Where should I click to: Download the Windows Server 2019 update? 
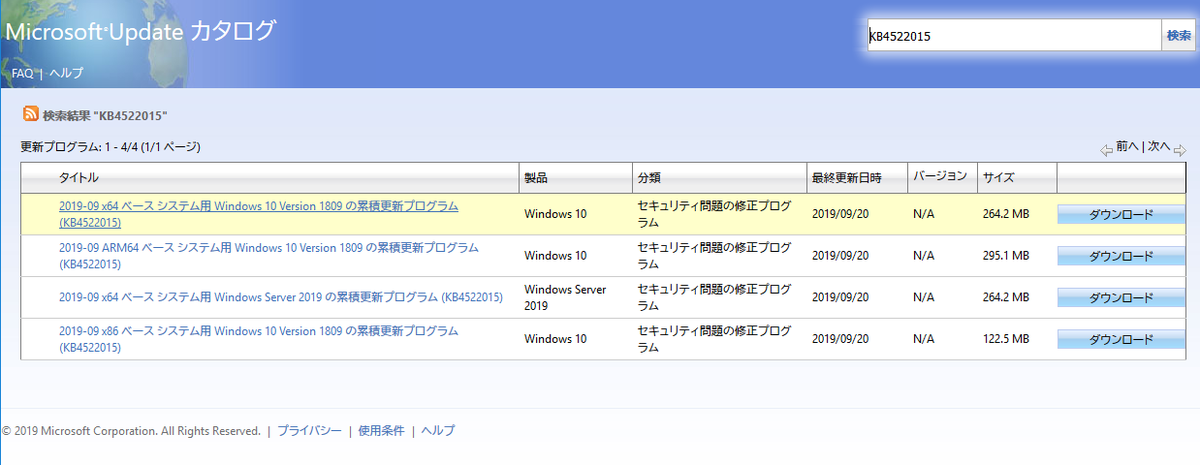coord(1121,298)
